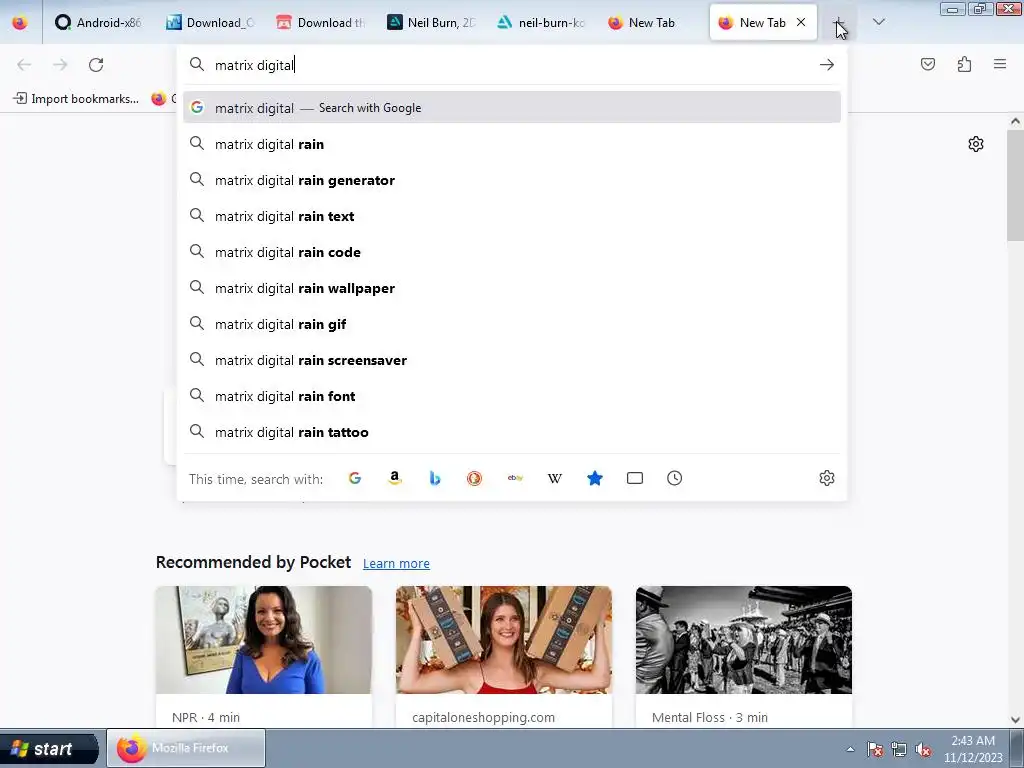Search in History clock icon
The image size is (1024, 768).
tap(675, 478)
